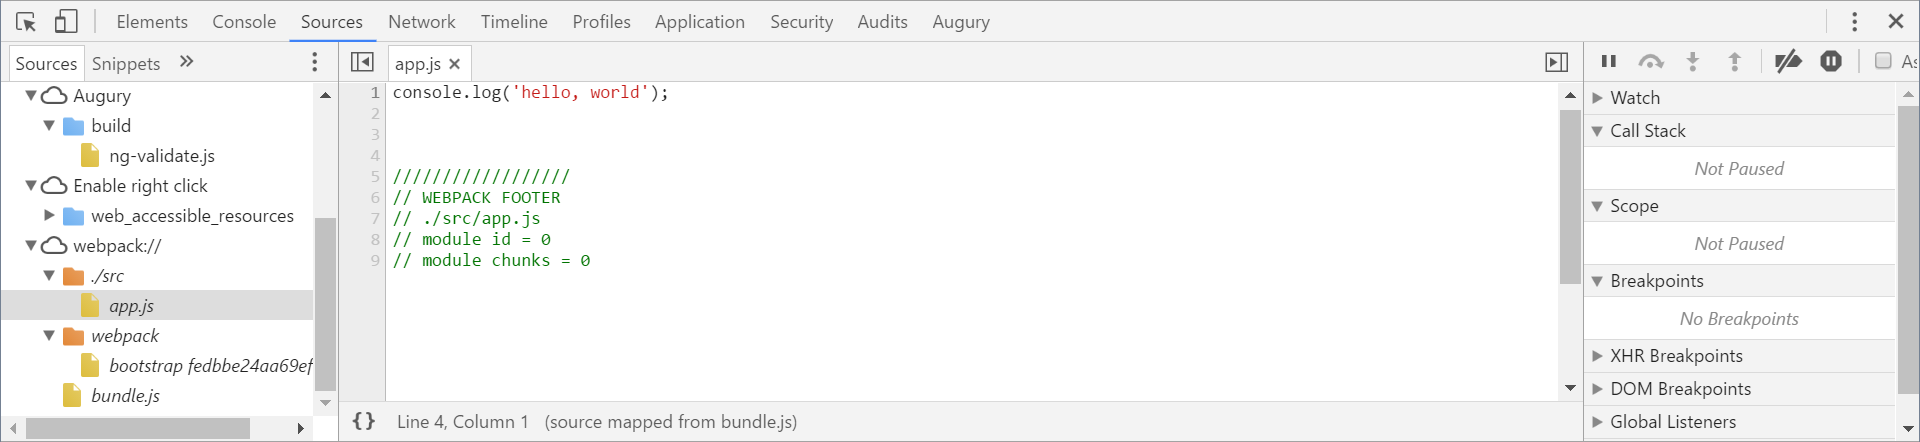Image resolution: width=1920 pixels, height=442 pixels.
Task: Open DevTools customize three-dot menu
Action: click(x=1854, y=21)
